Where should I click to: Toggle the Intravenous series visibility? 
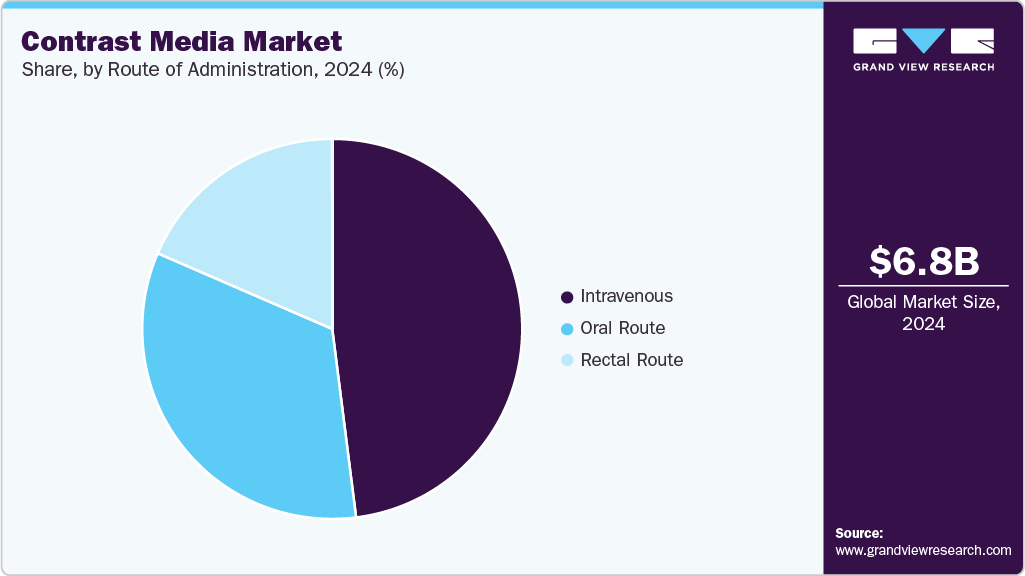point(627,296)
